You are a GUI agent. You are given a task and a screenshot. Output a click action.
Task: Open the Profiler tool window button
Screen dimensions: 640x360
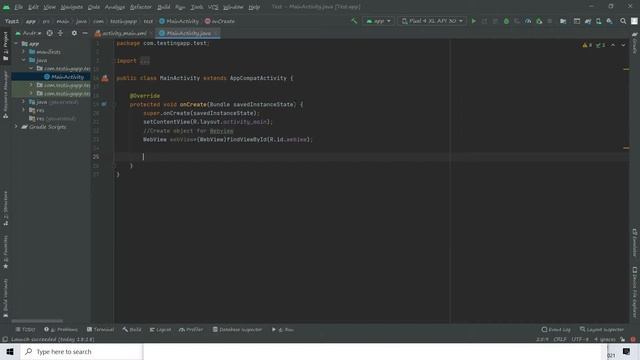pos(191,329)
